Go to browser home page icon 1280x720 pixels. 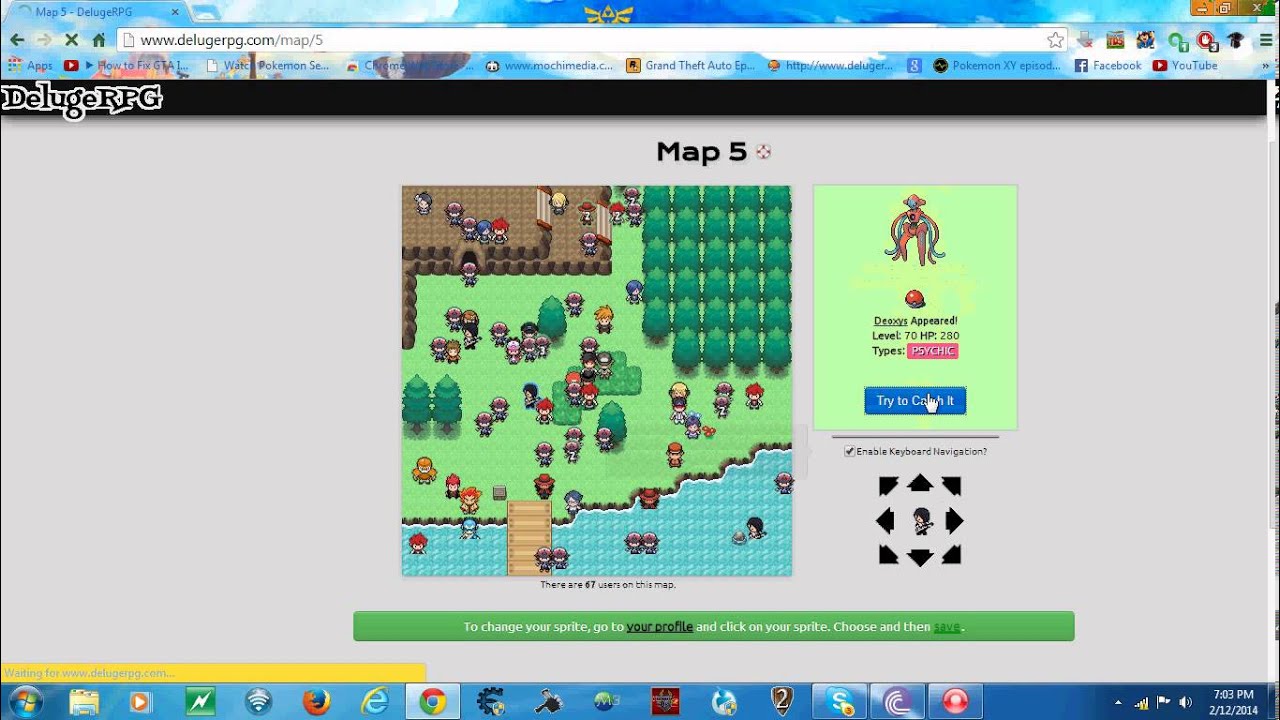point(98,40)
